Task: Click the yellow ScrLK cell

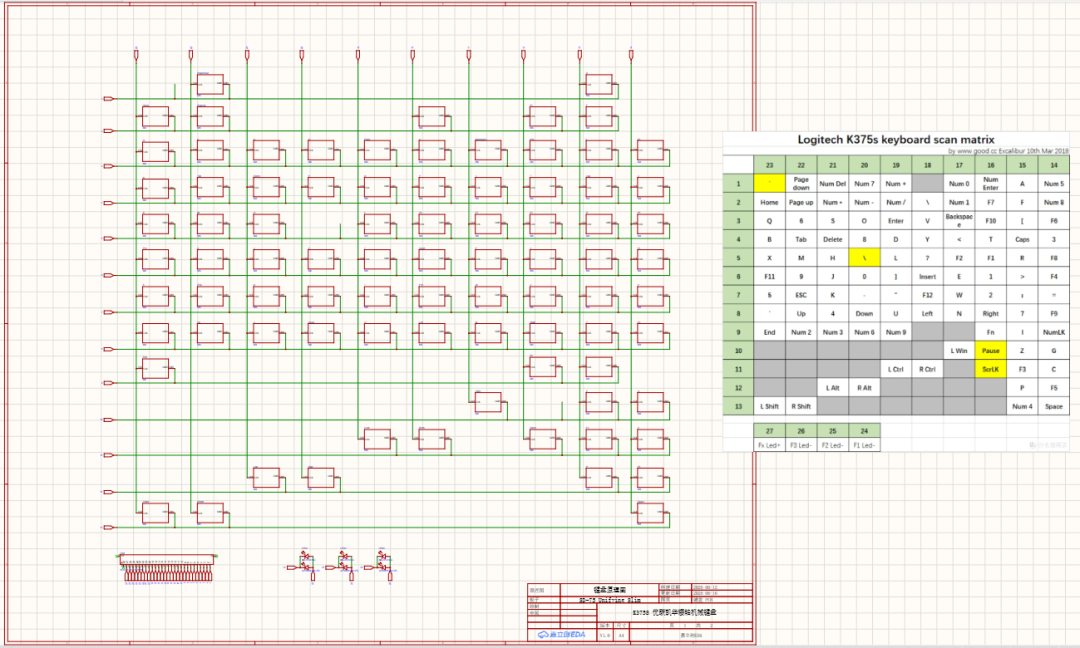Action: (990, 369)
